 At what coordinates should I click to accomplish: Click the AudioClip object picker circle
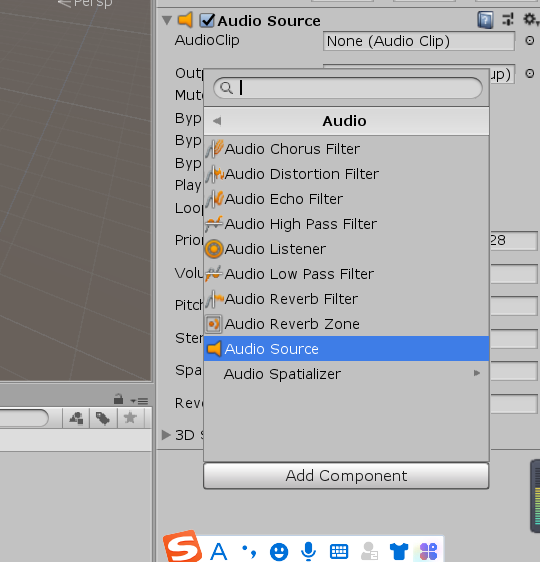(530, 41)
